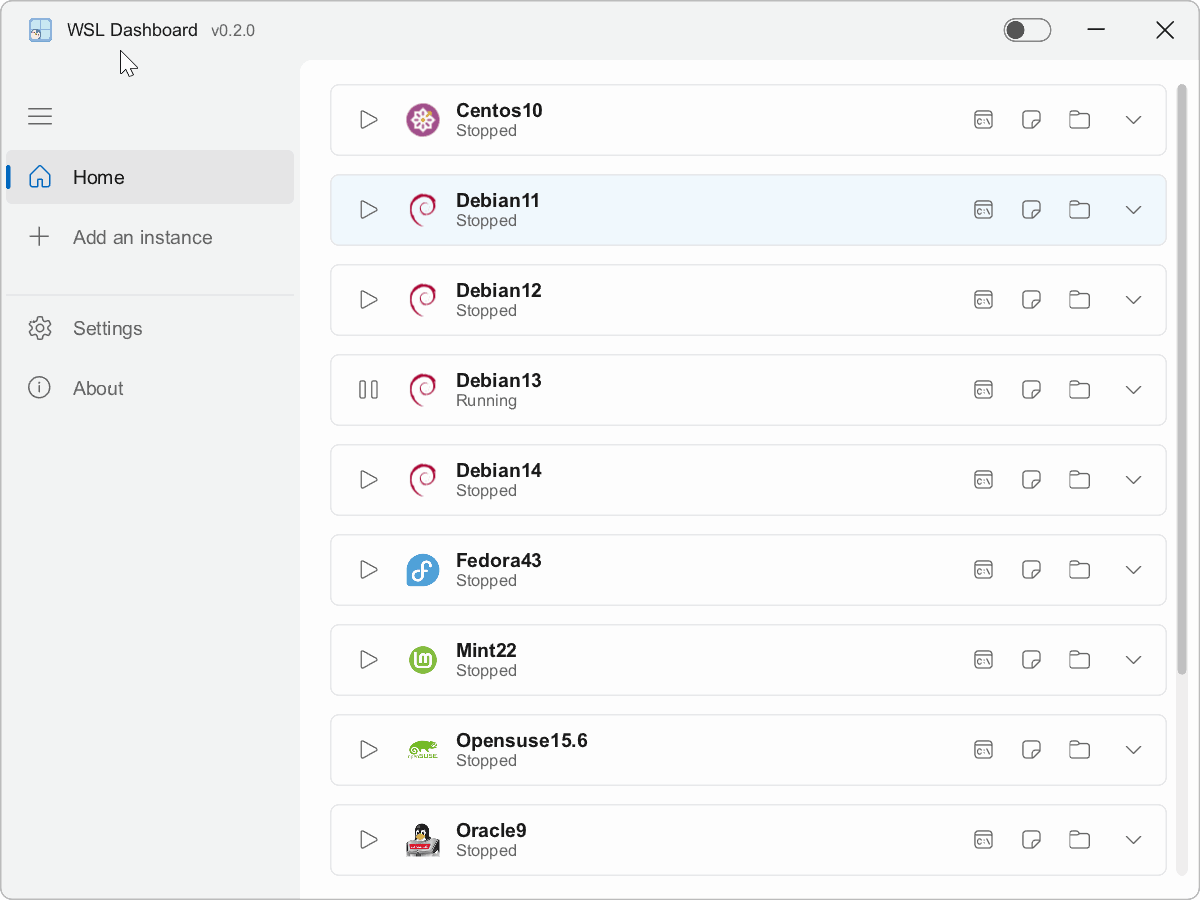Viewport: 1200px width, 900px height.
Task: Expand the Debian13 chevron dropdown
Action: pos(1133,390)
